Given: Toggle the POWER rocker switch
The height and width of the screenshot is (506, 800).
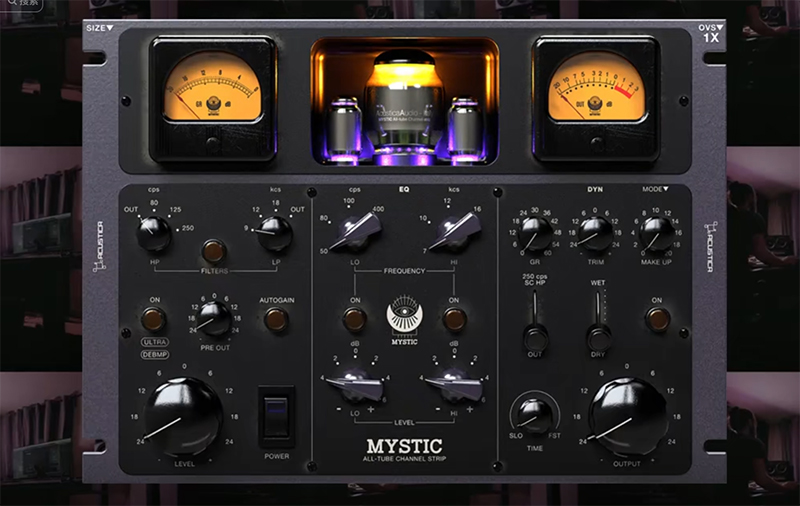Looking at the screenshot, I should coord(277,415).
